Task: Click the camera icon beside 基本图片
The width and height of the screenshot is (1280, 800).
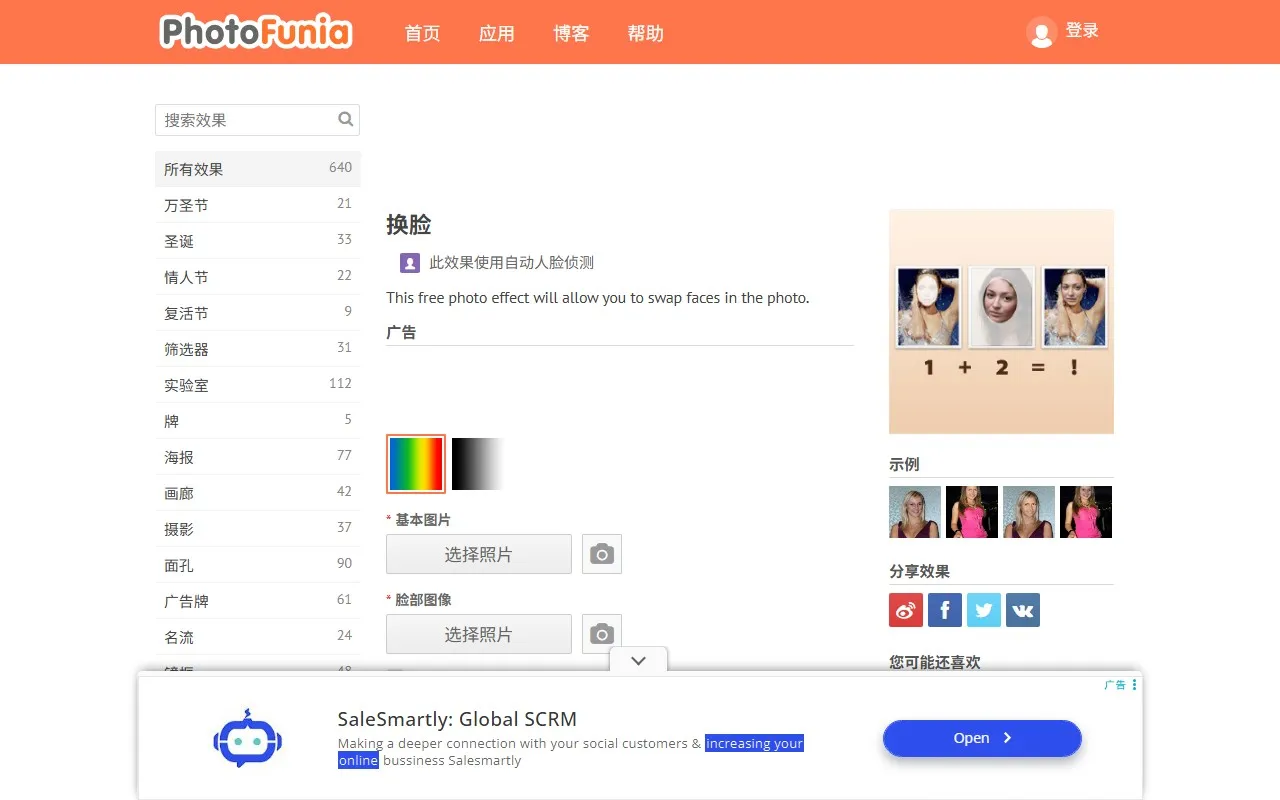Action: coord(601,554)
